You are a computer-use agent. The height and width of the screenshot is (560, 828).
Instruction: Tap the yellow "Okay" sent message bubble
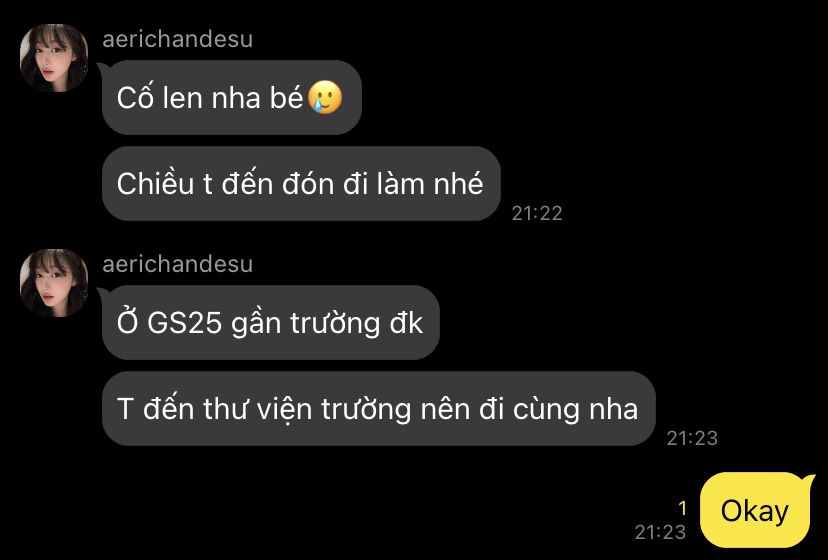pos(755,510)
